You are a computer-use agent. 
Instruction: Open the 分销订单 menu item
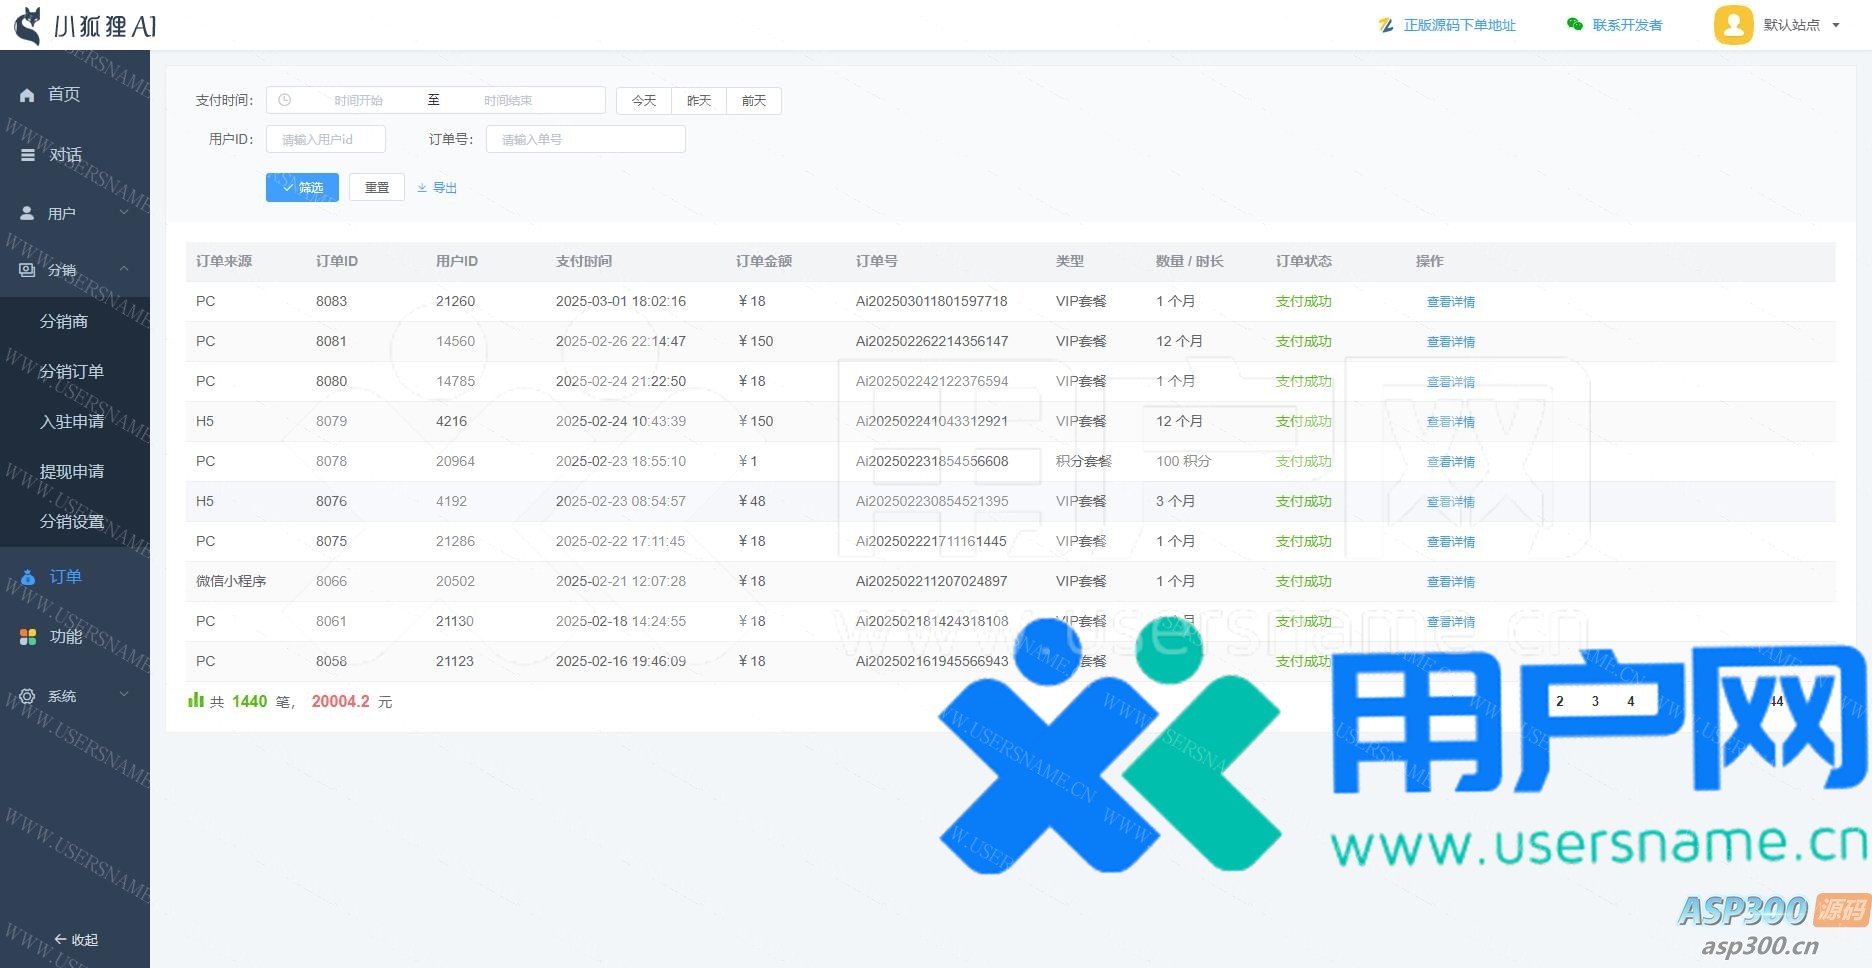click(x=72, y=371)
